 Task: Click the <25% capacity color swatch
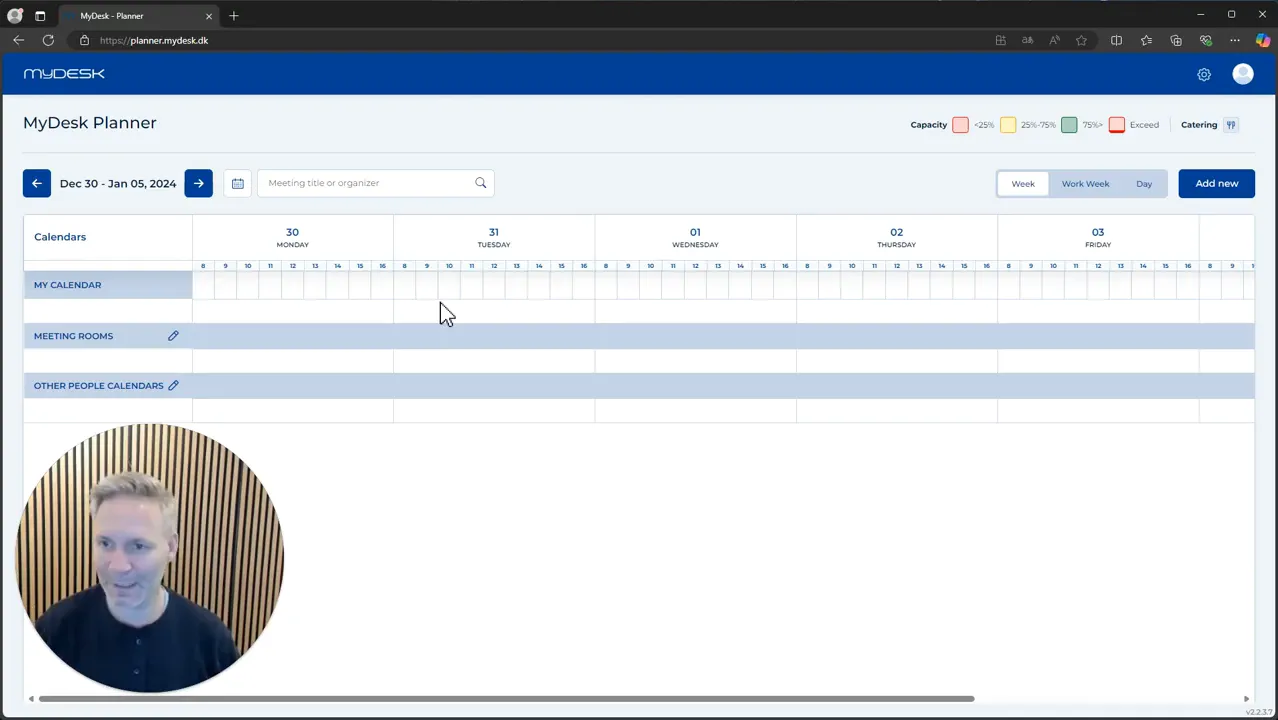click(960, 125)
